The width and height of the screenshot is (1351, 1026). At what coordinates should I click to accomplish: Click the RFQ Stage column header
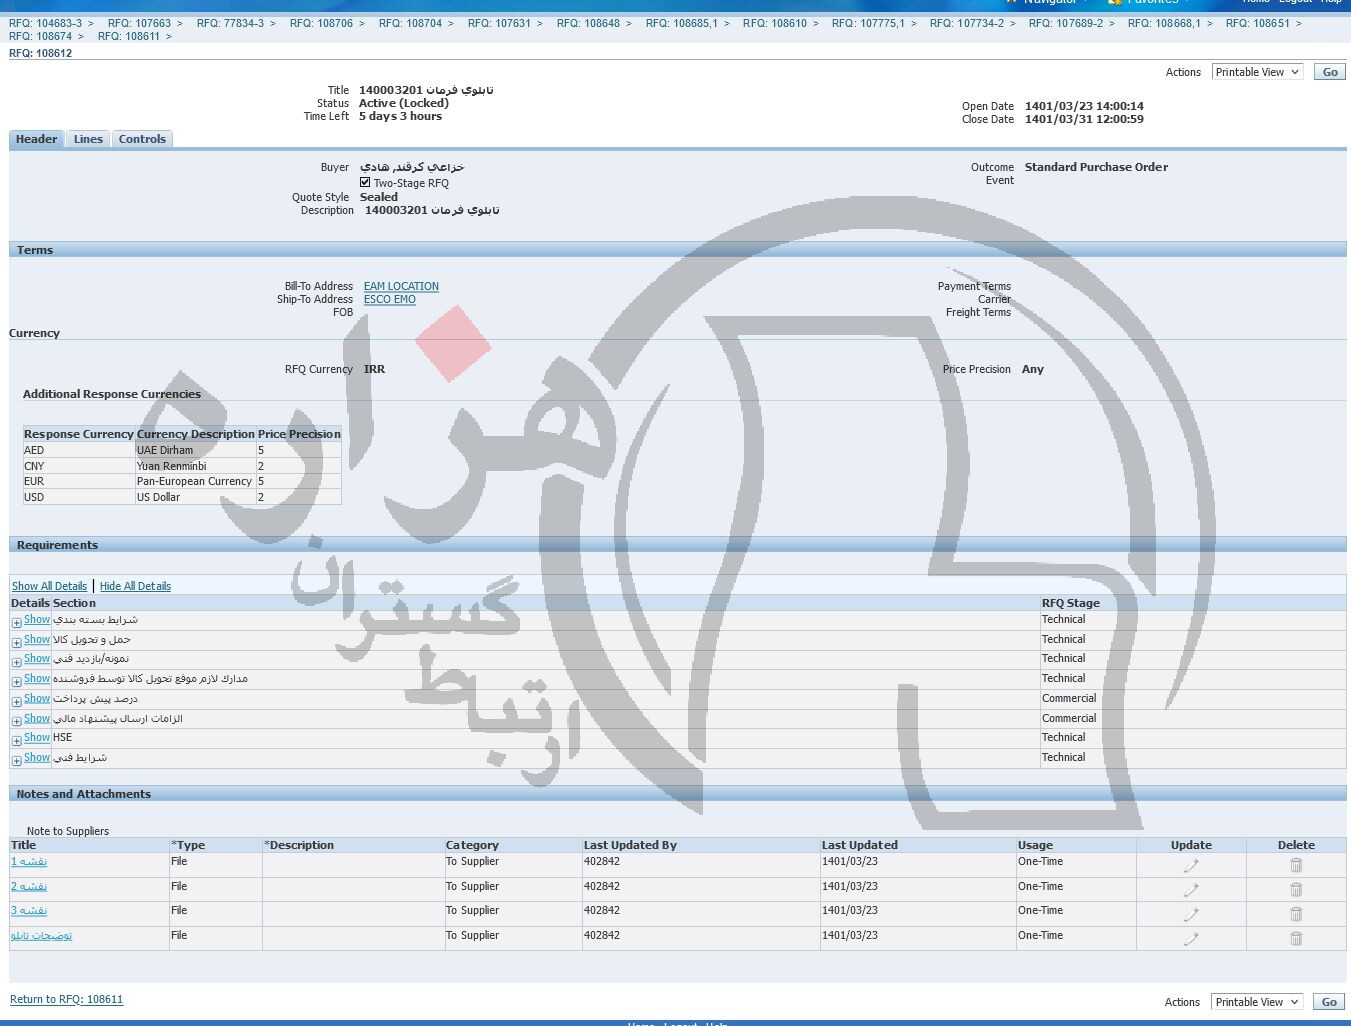1071,603
